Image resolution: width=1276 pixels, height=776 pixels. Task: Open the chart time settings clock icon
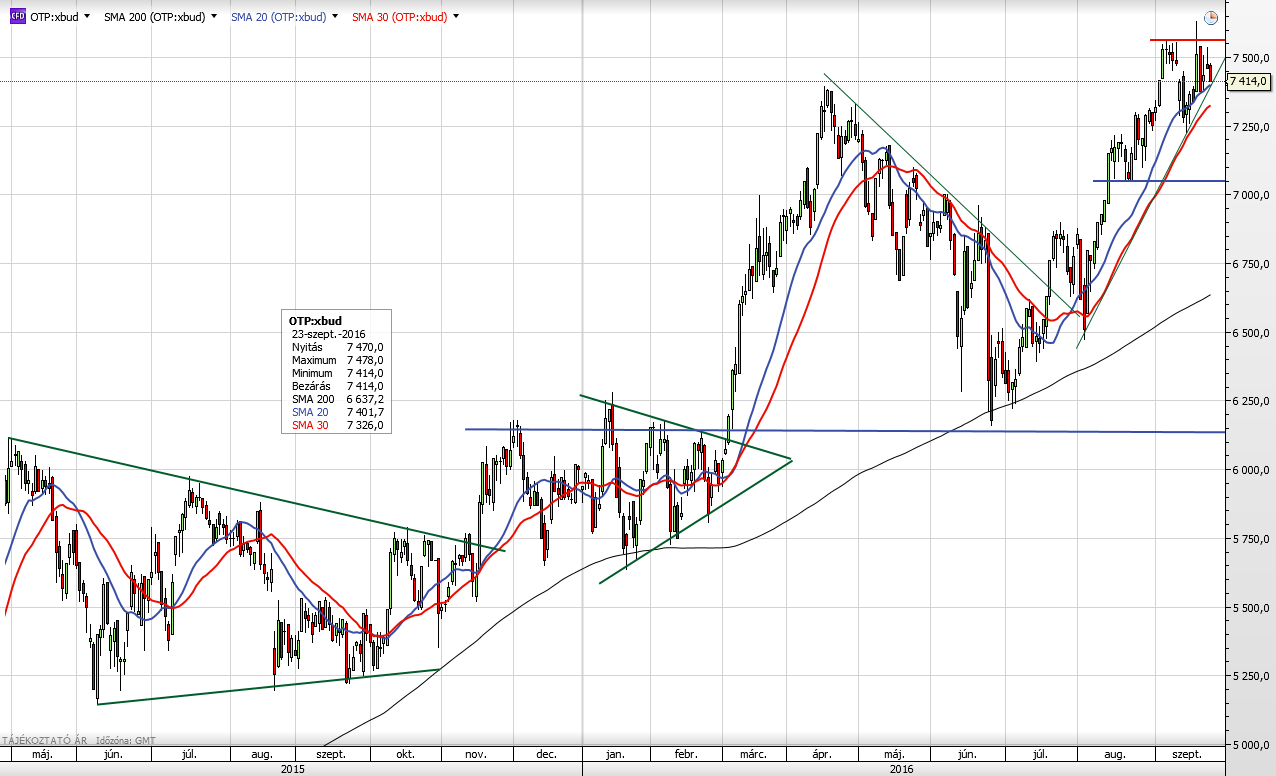tap(1211, 17)
